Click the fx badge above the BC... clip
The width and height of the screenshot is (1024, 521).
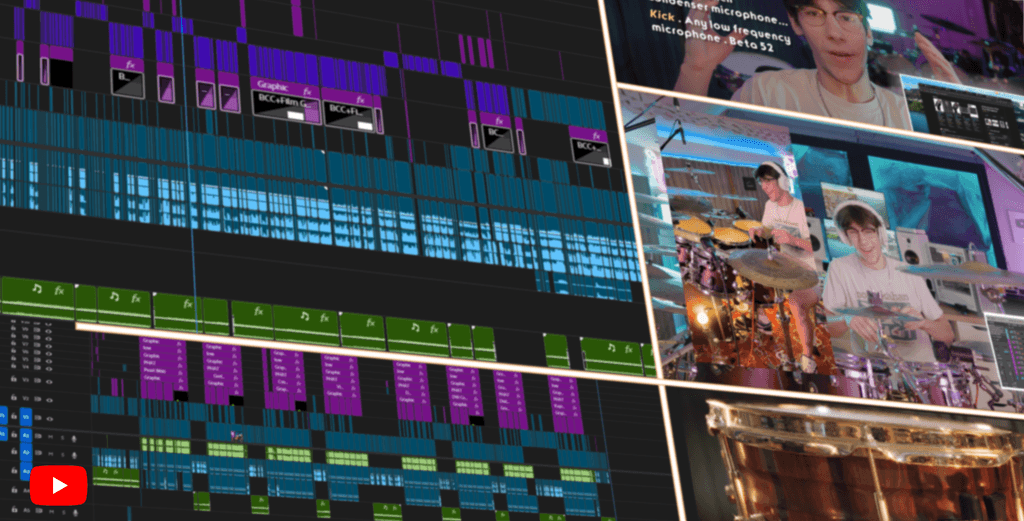click(x=500, y=120)
